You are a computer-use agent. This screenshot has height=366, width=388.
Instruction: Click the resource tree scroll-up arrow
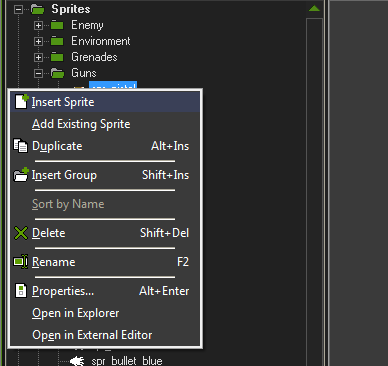tap(314, 9)
